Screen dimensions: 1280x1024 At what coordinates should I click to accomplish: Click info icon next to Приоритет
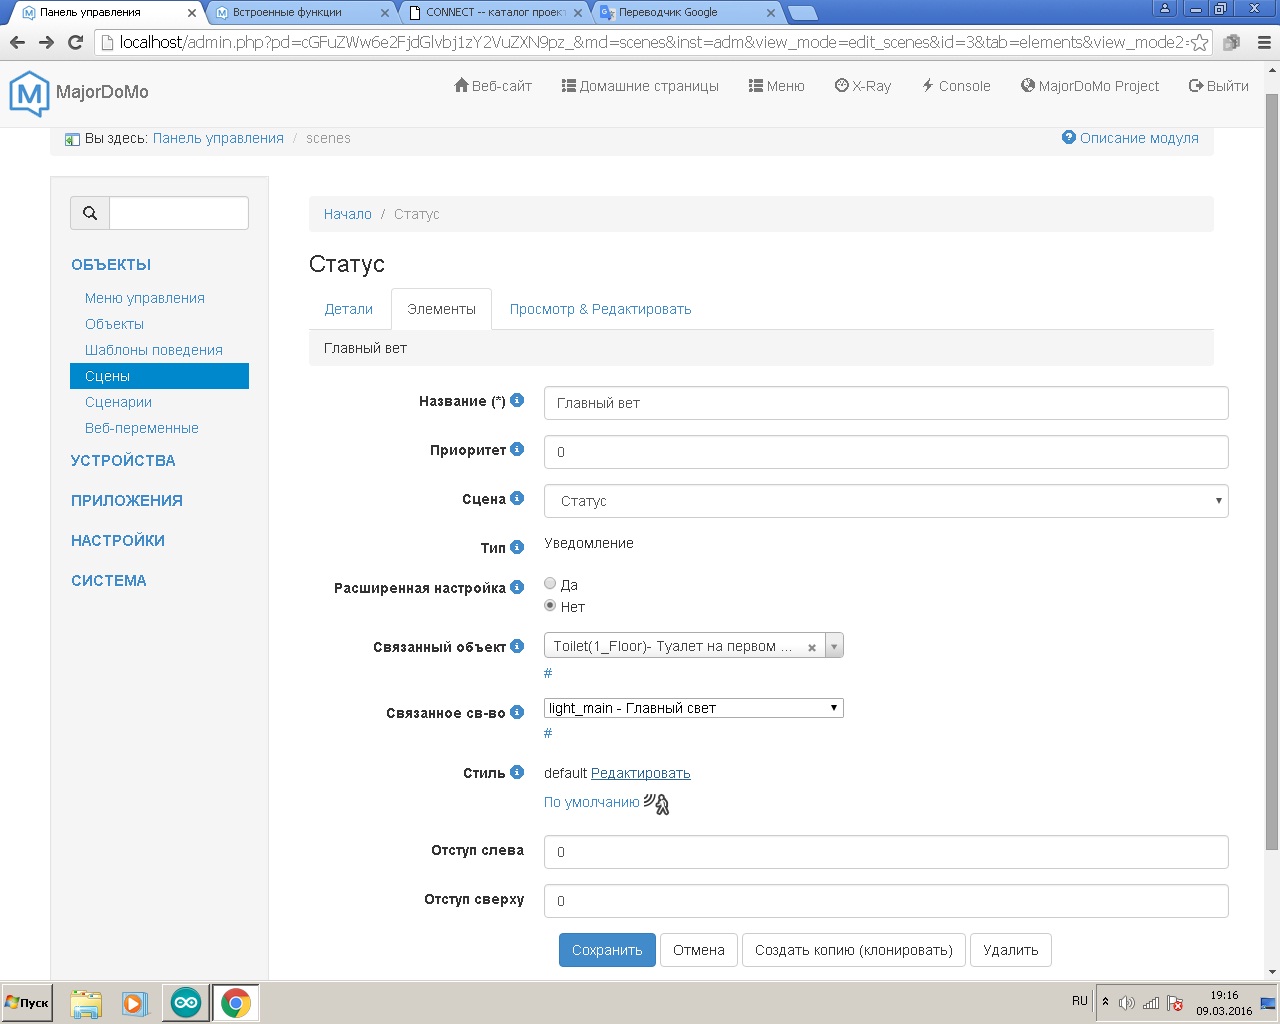click(517, 449)
